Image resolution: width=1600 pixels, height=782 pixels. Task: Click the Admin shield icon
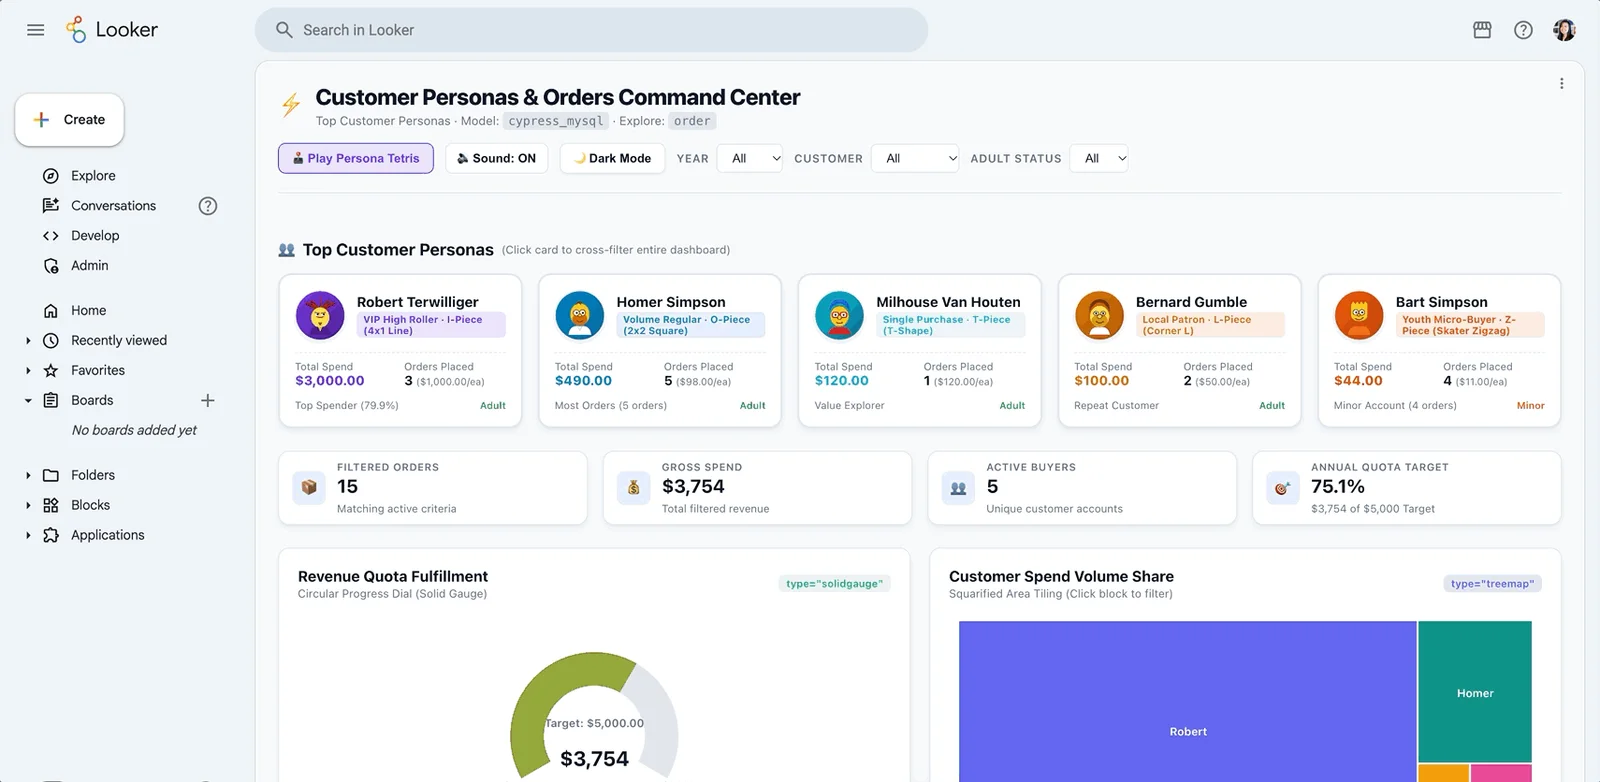click(51, 266)
